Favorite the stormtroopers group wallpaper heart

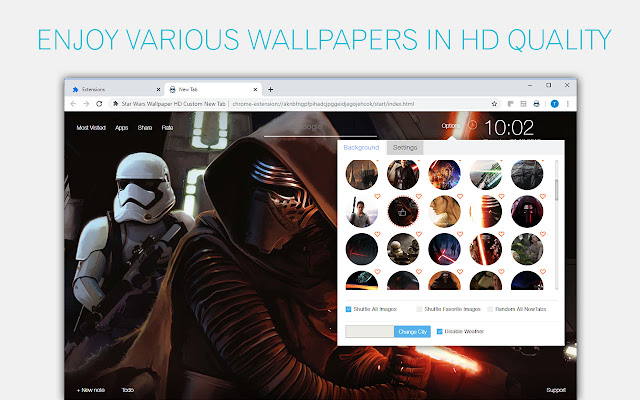(x=418, y=234)
